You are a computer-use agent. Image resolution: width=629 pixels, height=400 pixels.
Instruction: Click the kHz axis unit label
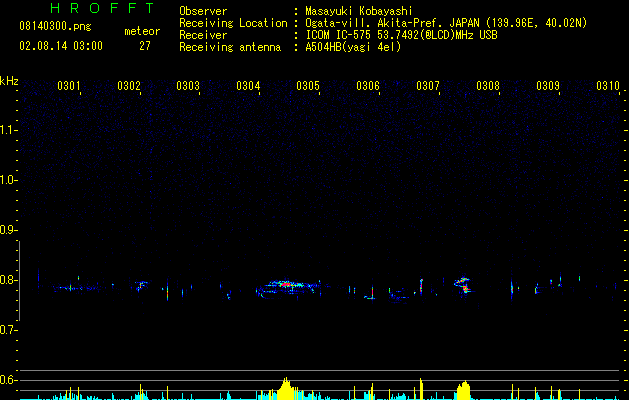click(x=9, y=81)
